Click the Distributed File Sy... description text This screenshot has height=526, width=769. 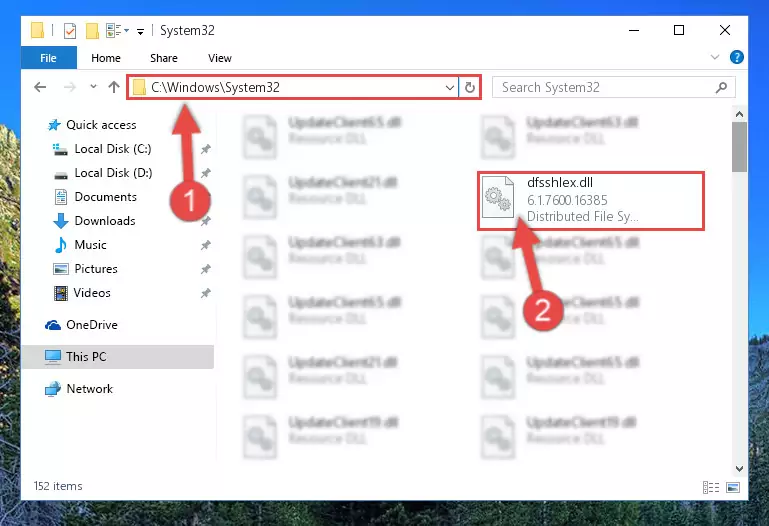point(583,217)
